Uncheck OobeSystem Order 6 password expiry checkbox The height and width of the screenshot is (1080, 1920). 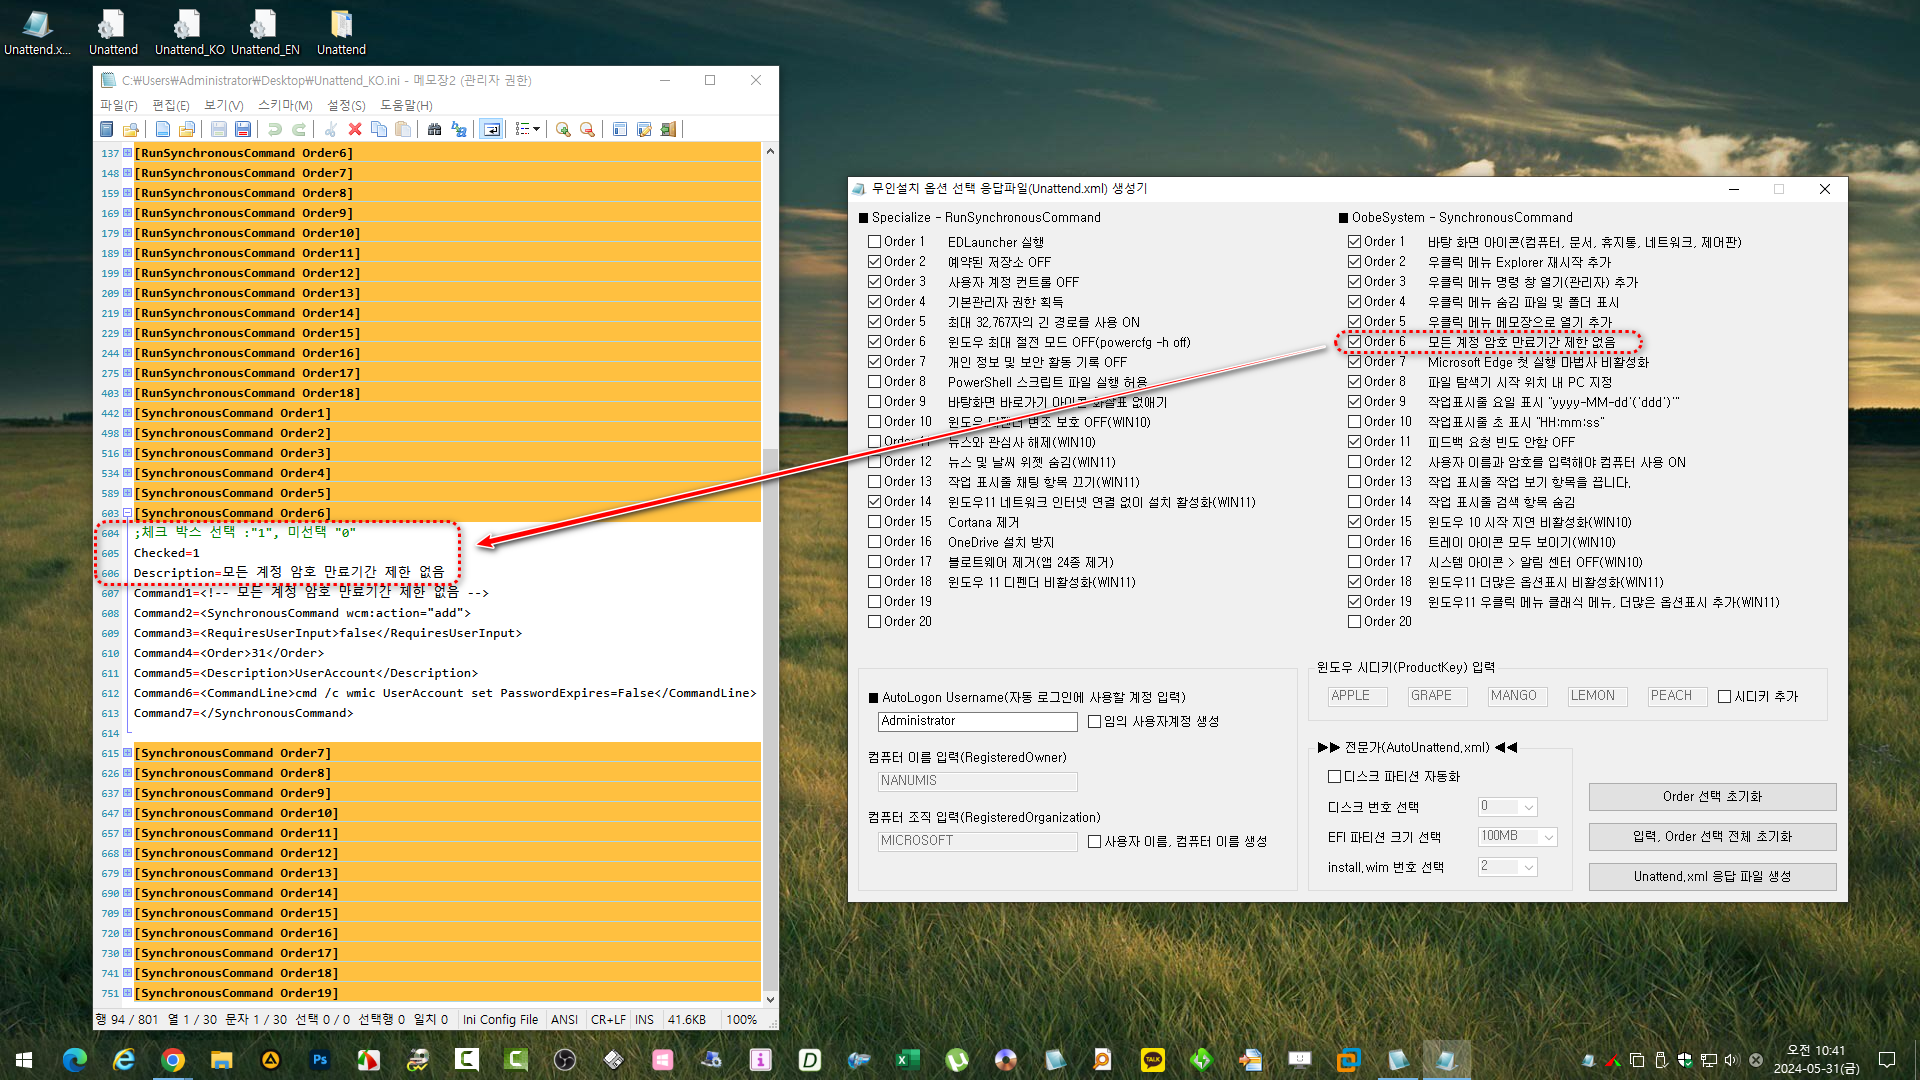[1355, 342]
